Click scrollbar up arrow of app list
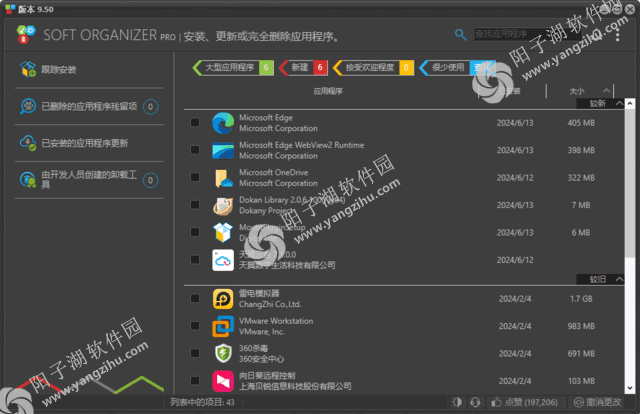The image size is (640, 414). (630, 104)
